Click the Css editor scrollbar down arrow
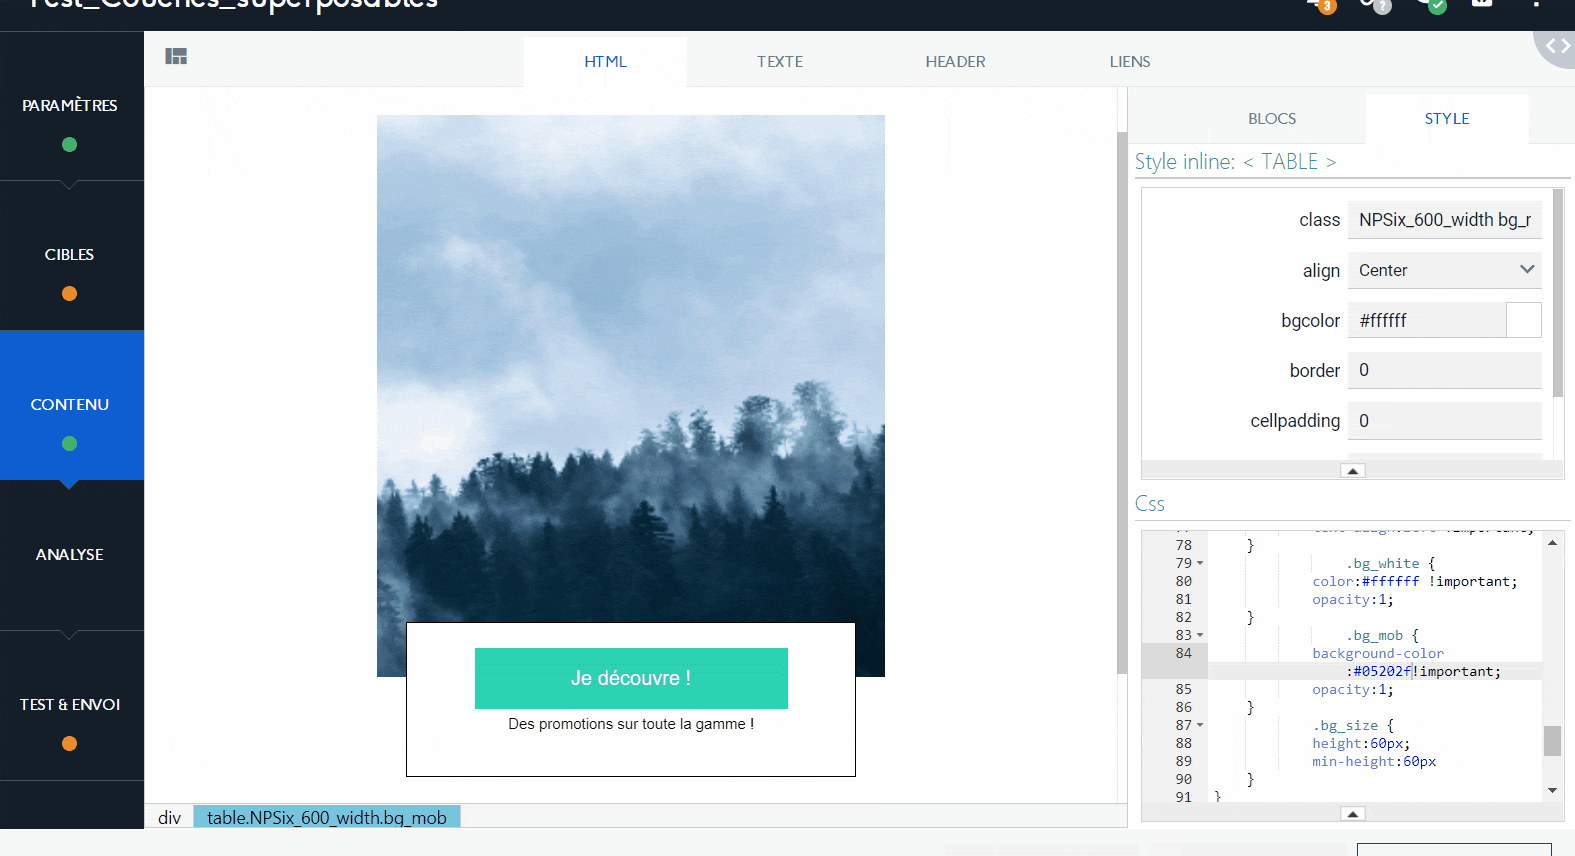 [1552, 790]
